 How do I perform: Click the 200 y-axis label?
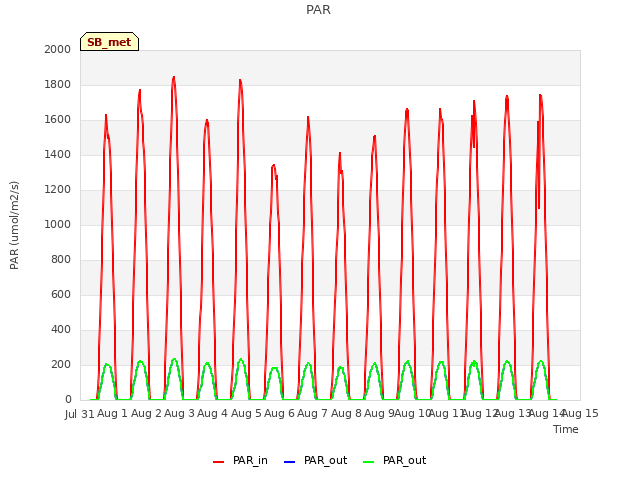(61, 364)
